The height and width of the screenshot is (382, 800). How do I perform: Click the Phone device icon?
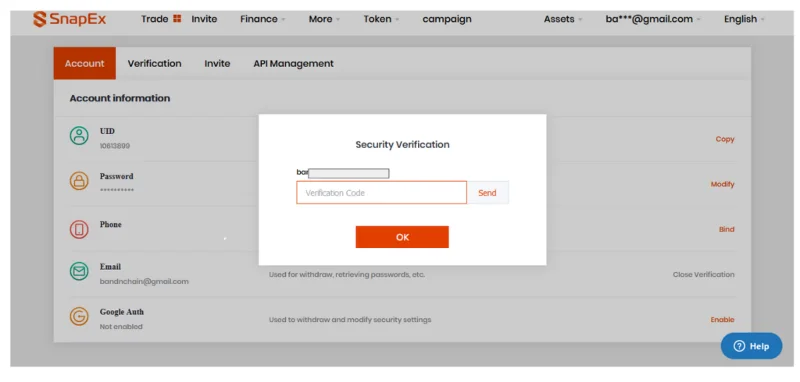pyautogui.click(x=79, y=230)
